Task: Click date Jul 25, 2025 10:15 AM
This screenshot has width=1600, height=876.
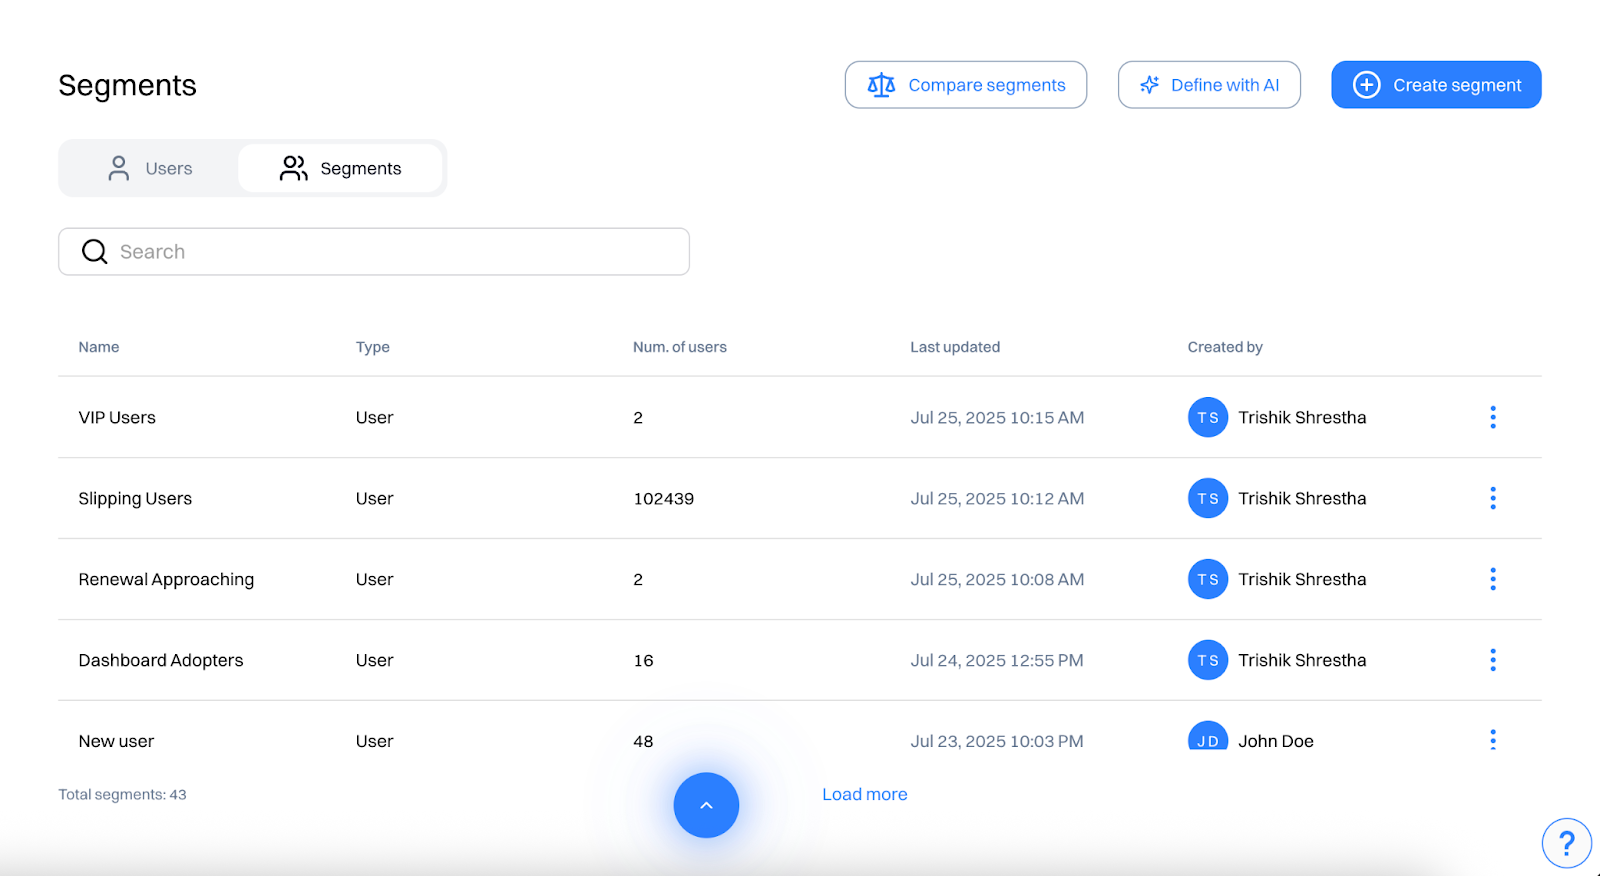Action: point(997,417)
